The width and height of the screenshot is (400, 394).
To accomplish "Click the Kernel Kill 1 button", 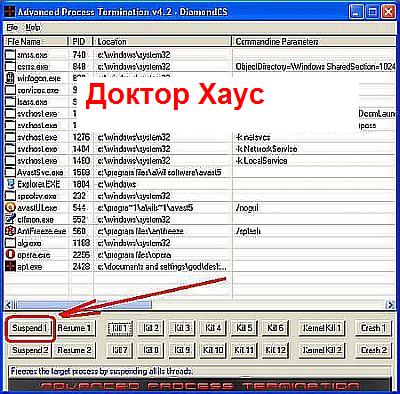I will tap(322, 328).
